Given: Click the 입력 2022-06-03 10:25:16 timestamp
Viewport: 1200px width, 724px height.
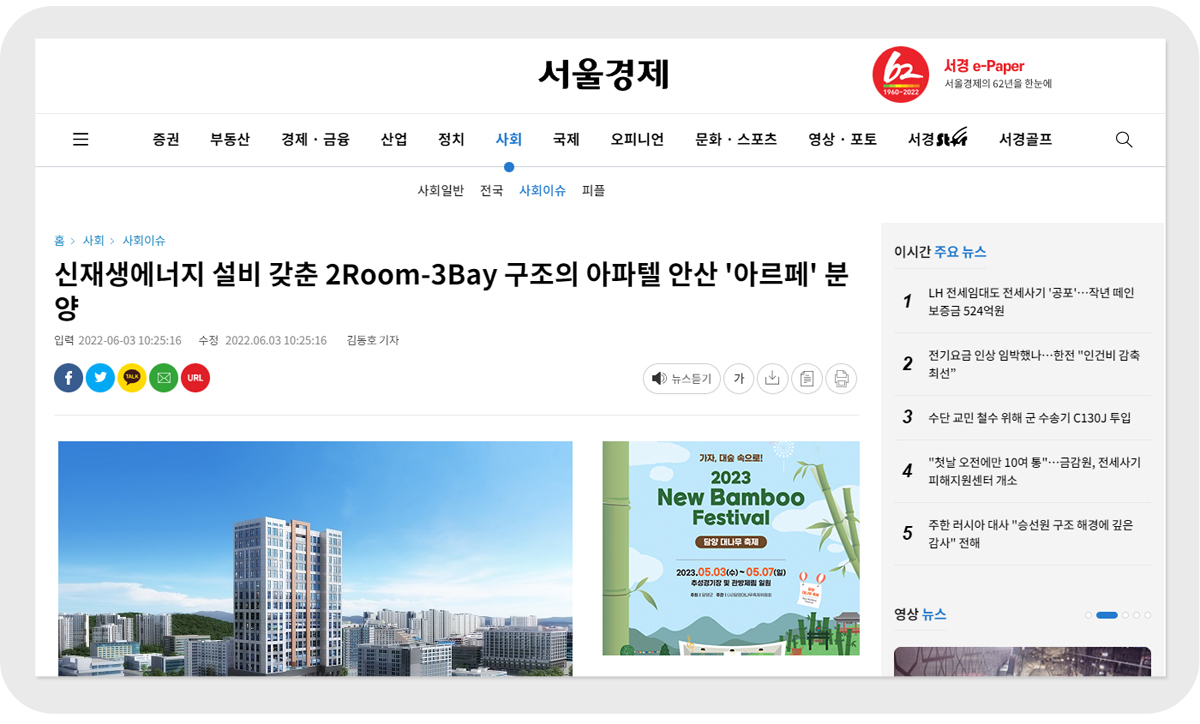Looking at the screenshot, I should click(x=118, y=340).
